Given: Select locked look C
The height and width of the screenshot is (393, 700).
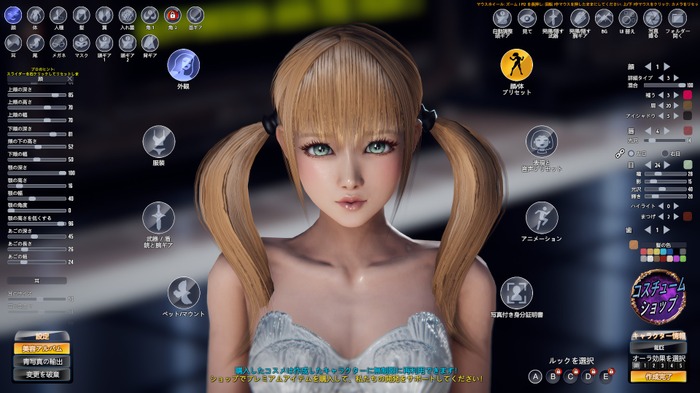Looking at the screenshot, I should 570,376.
